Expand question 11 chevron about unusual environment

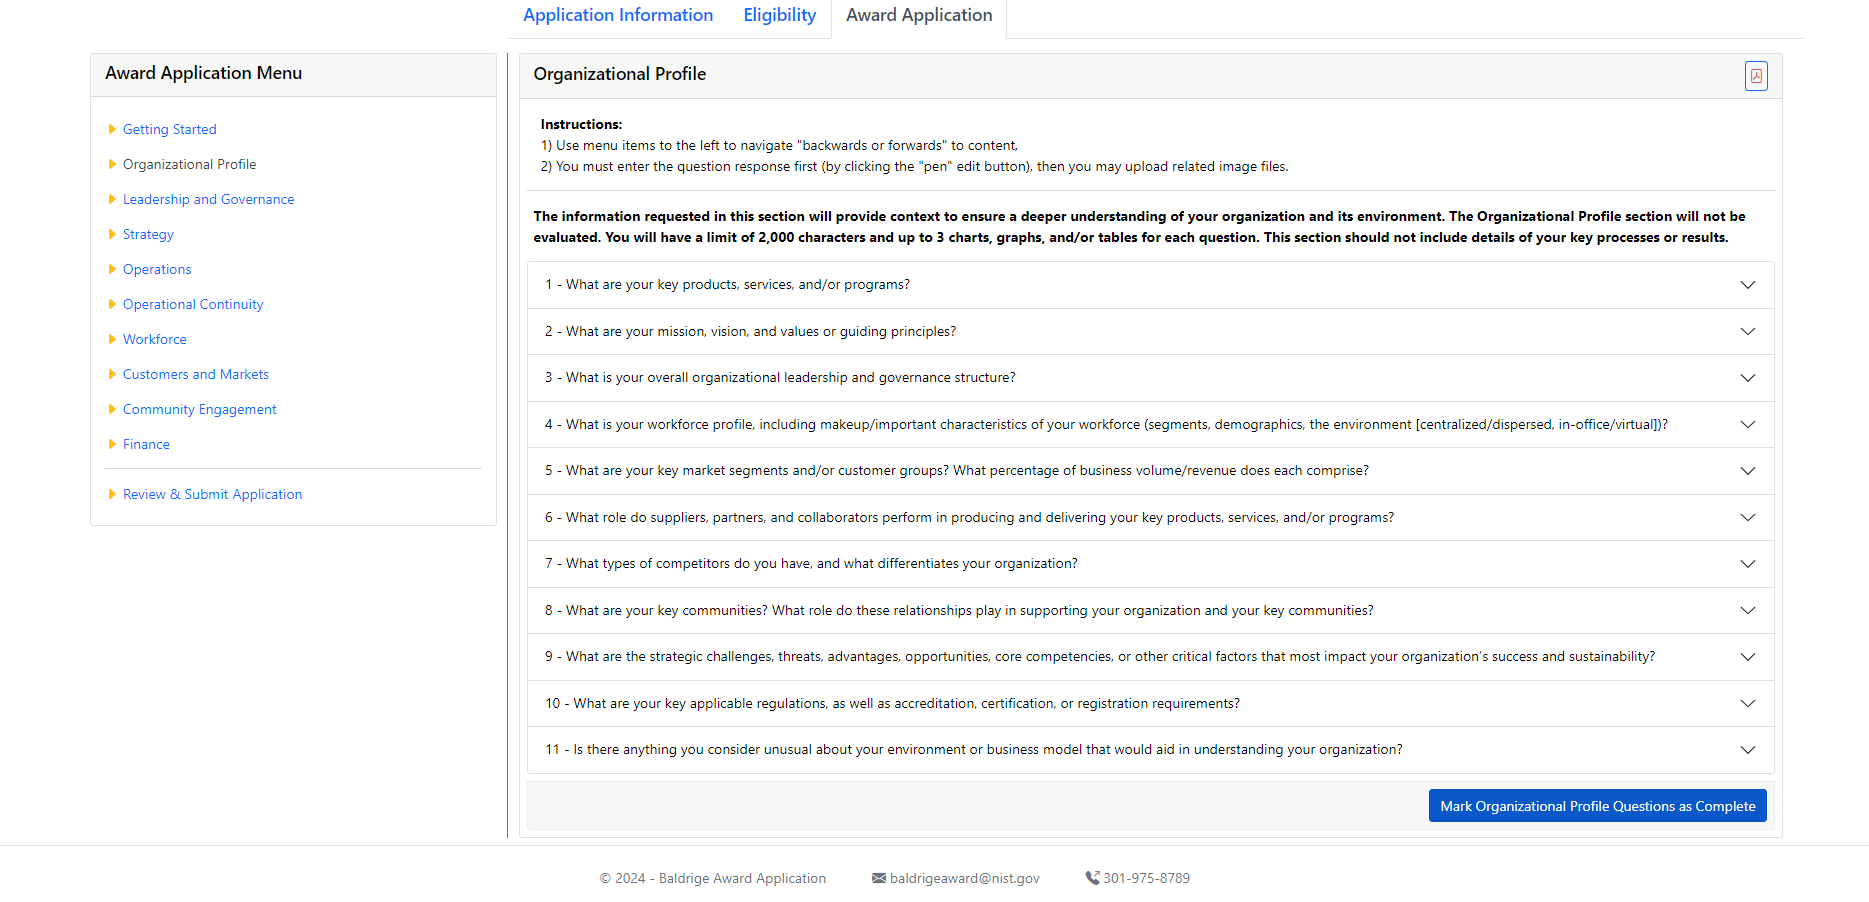click(1747, 750)
